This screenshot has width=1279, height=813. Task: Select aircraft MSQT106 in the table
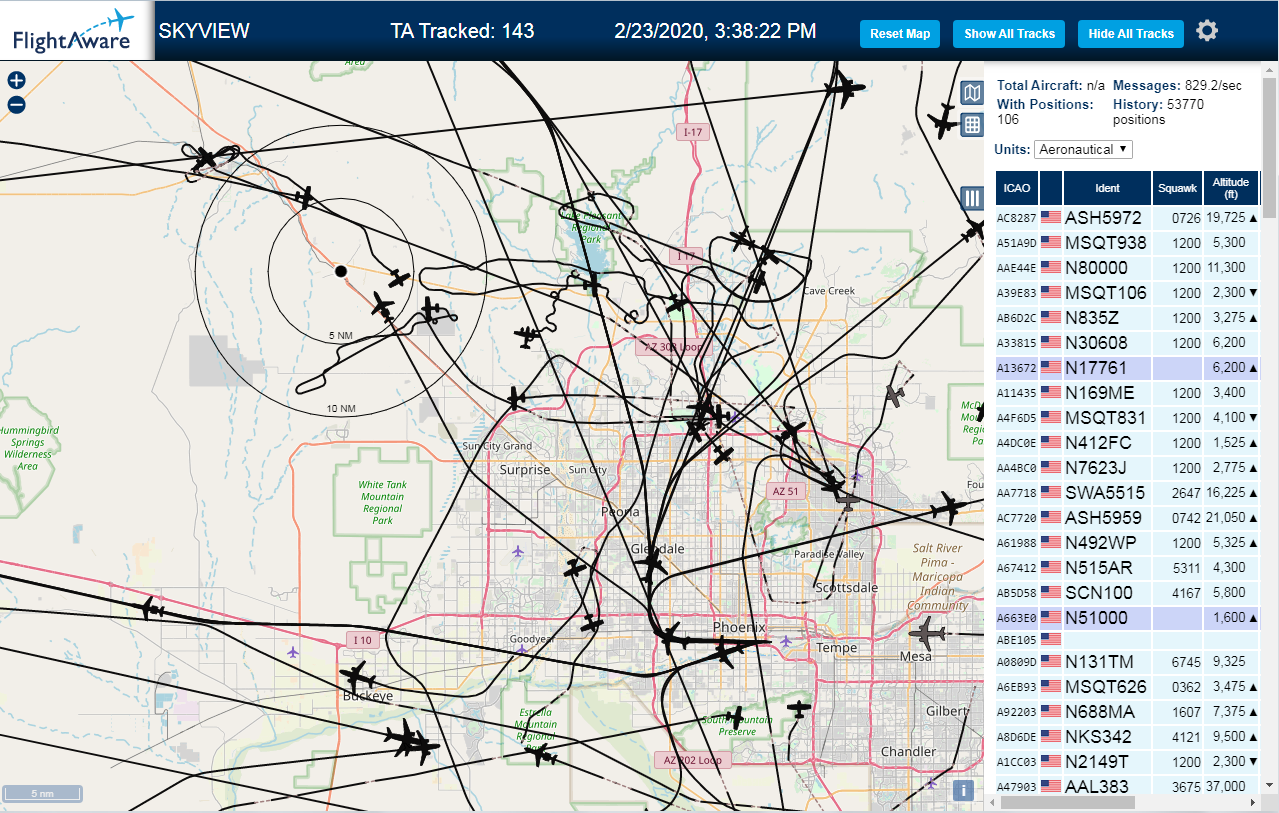coord(1128,293)
